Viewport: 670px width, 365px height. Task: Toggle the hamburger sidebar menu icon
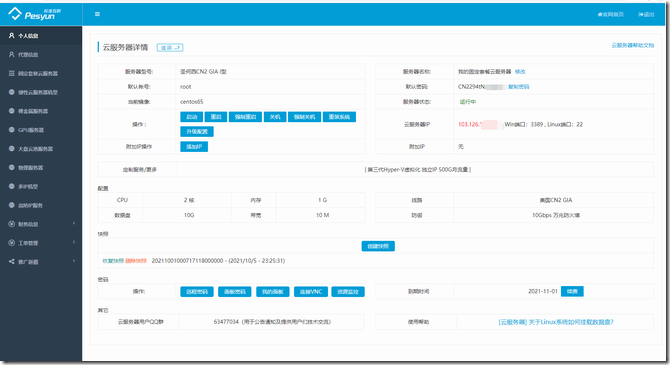97,14
